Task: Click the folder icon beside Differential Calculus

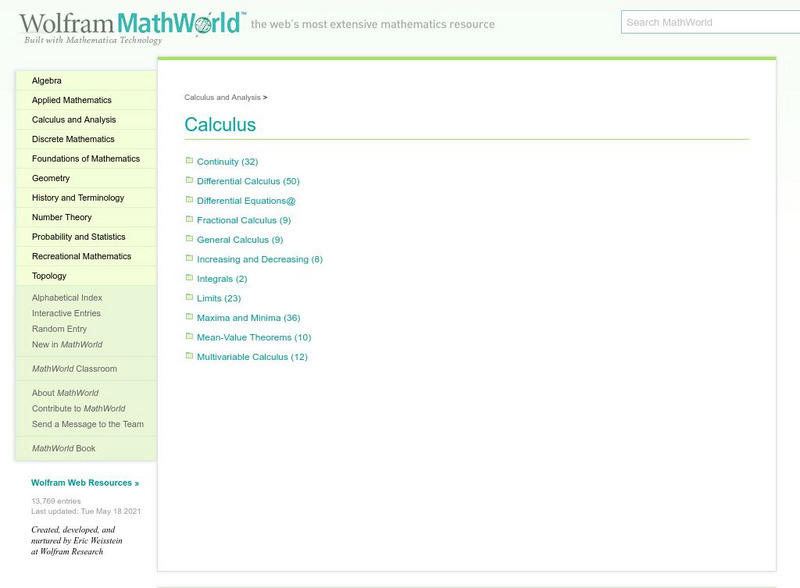Action: [189, 180]
